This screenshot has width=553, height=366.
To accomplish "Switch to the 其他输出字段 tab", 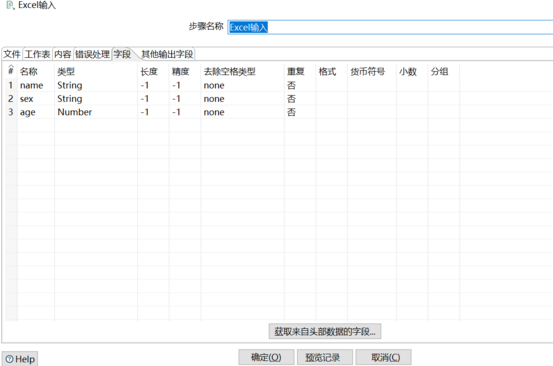I will 167,54.
